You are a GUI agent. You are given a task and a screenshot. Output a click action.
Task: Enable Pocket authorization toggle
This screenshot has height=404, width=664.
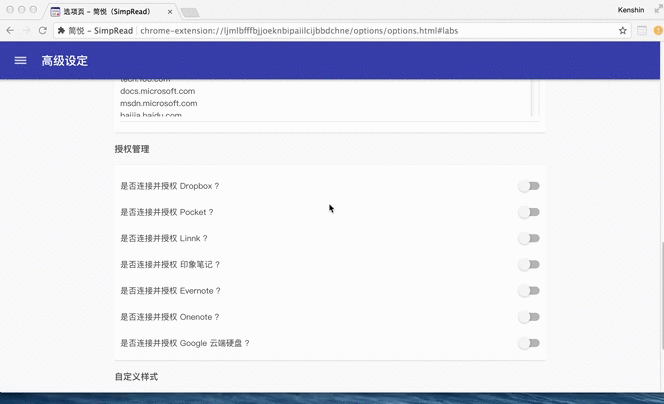529,212
